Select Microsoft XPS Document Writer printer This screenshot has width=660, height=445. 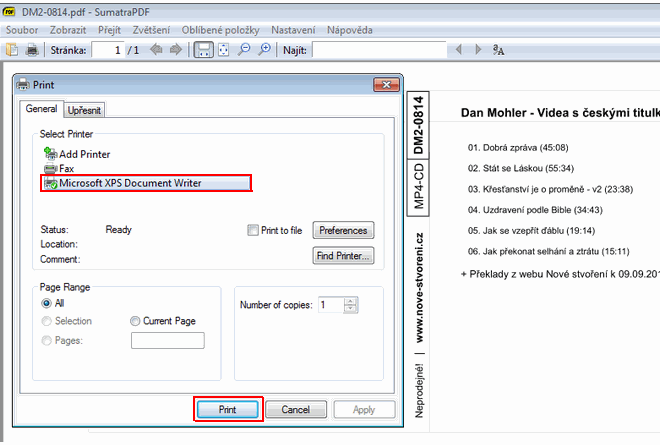pos(146,183)
